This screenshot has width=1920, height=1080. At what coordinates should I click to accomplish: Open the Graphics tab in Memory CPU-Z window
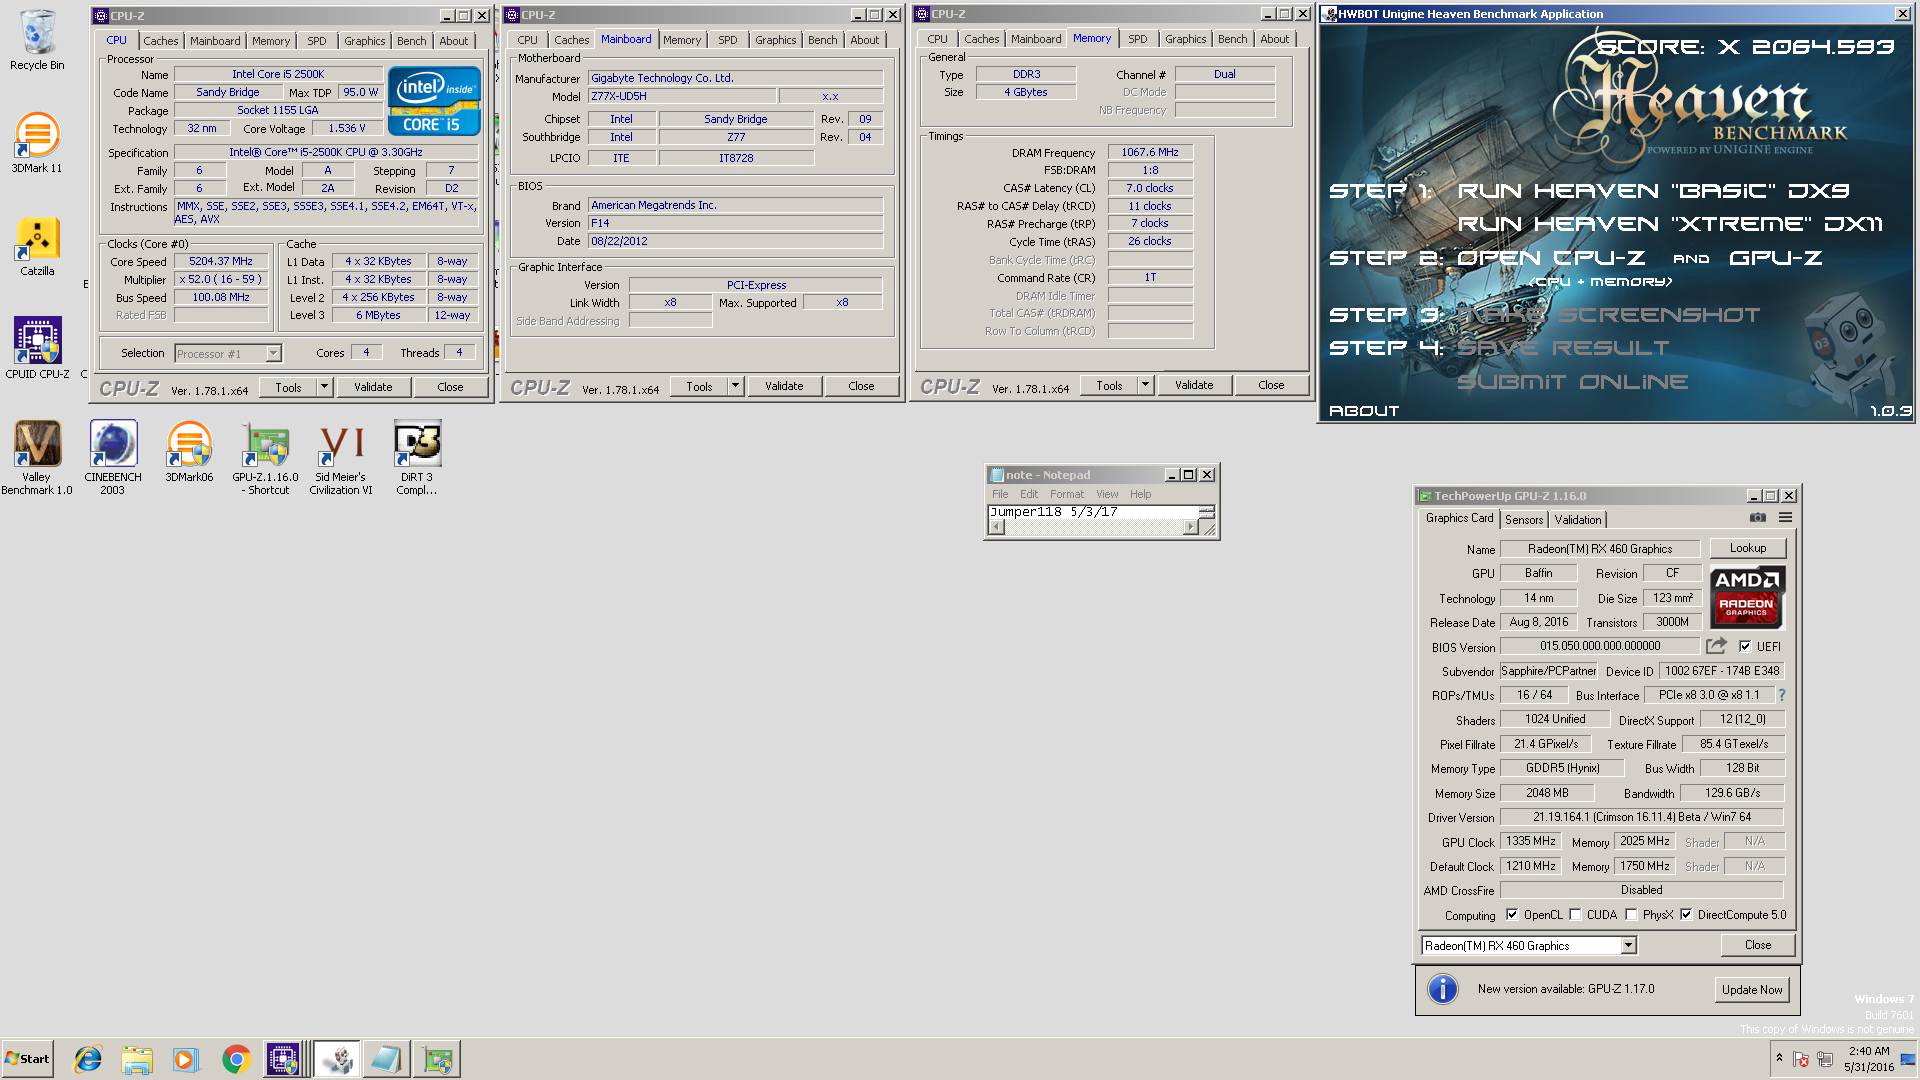[x=1185, y=39]
